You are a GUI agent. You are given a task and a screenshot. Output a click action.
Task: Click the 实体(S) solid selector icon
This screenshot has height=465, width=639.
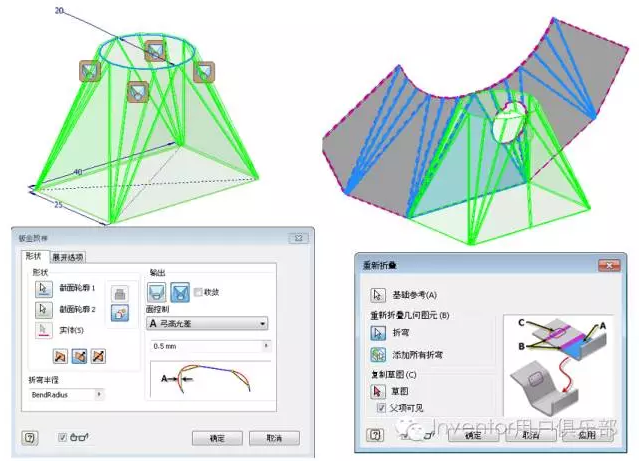pos(42,329)
